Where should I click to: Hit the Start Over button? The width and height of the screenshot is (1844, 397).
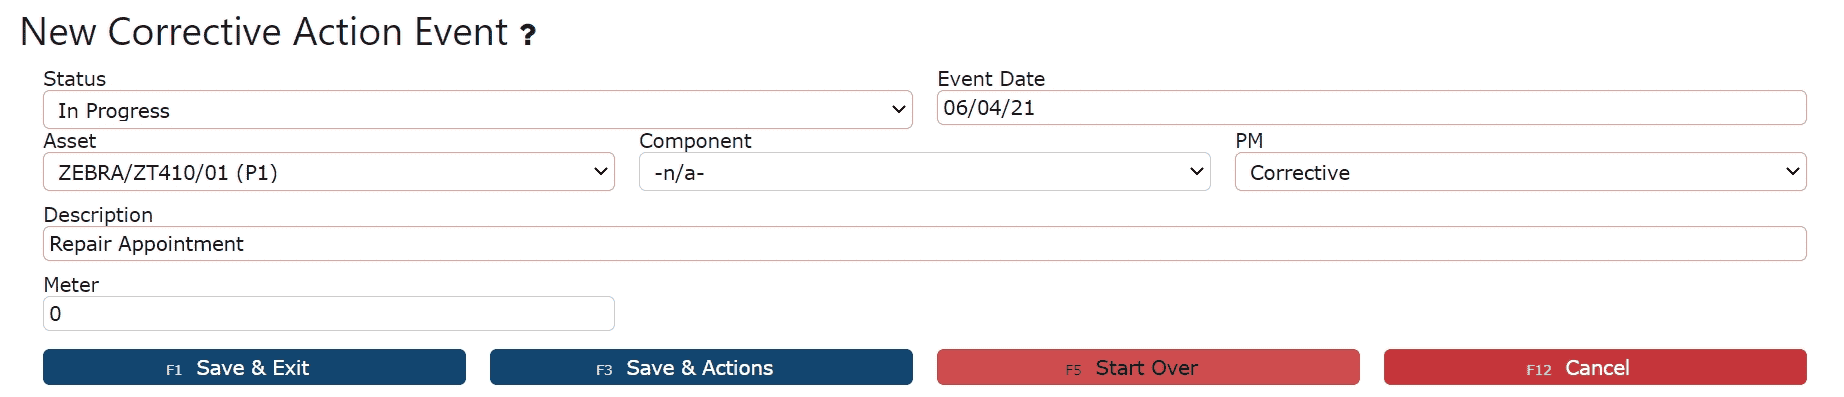[x=1148, y=367]
